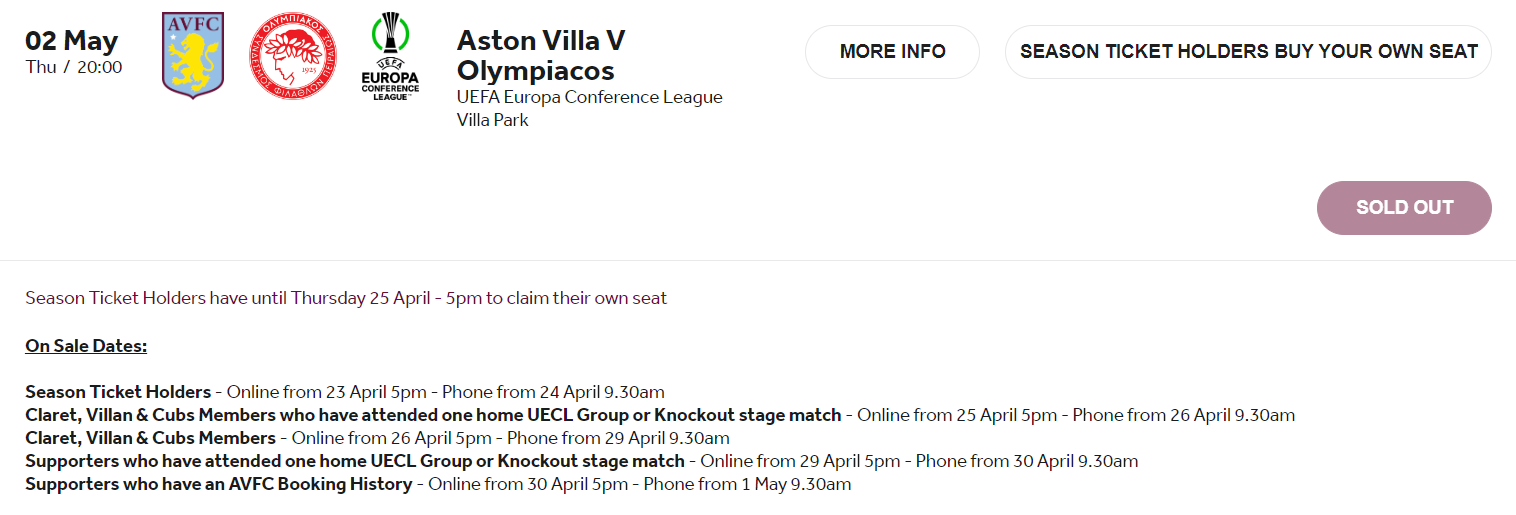Click the Phone from 1 May 9.30am text

pyautogui.click(x=747, y=484)
